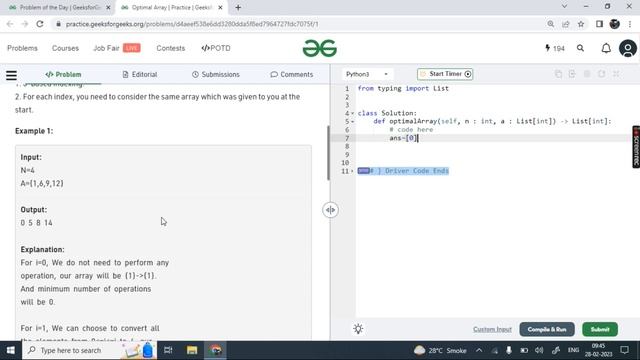Open Chrome three-dot menu

click(630, 24)
